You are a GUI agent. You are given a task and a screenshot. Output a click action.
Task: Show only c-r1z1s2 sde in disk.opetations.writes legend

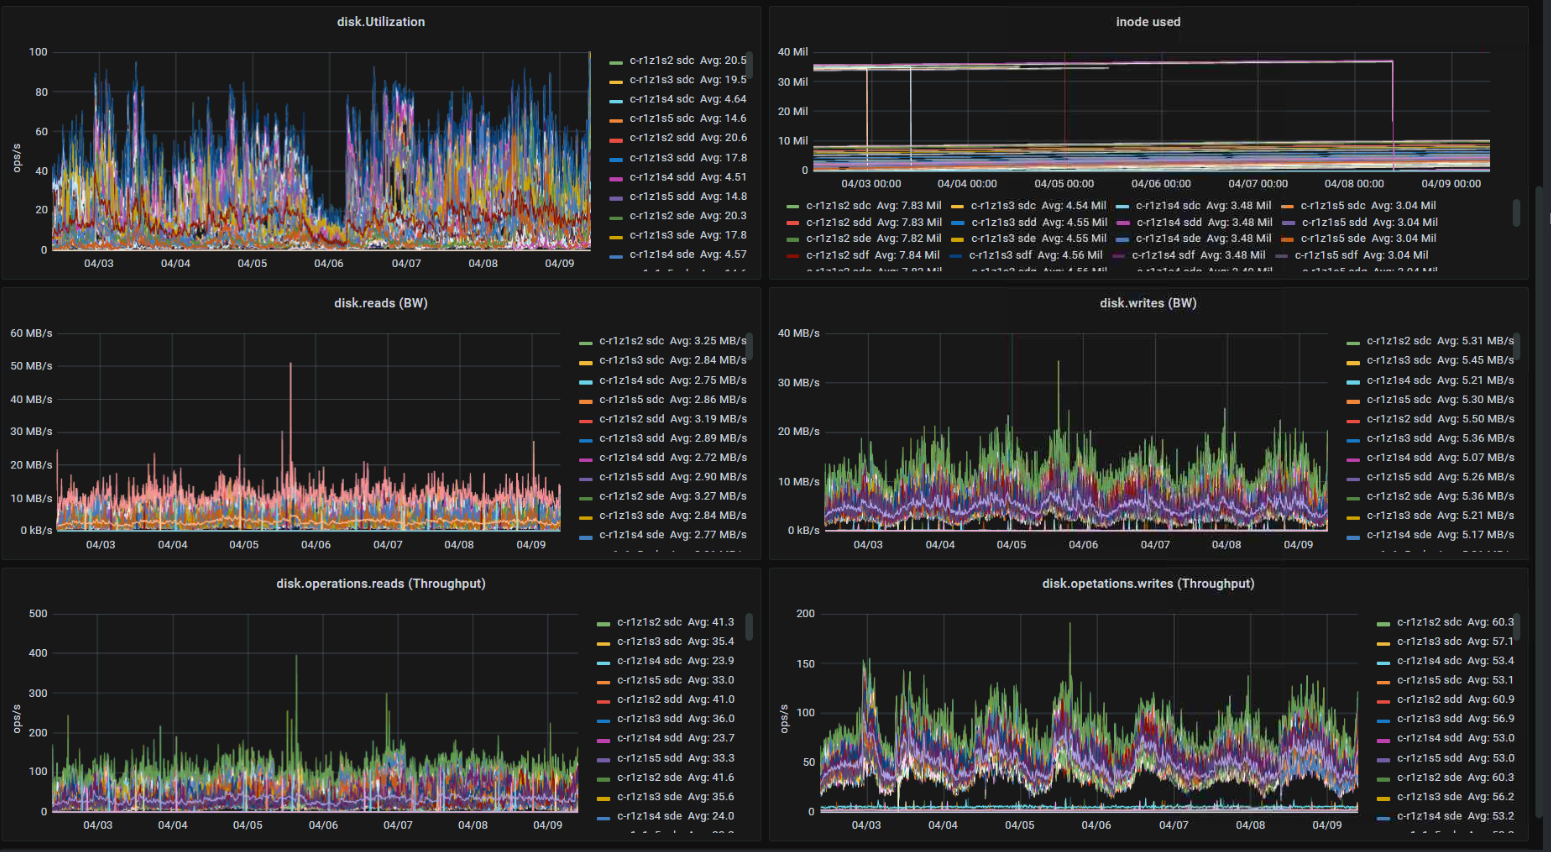(x=1429, y=778)
